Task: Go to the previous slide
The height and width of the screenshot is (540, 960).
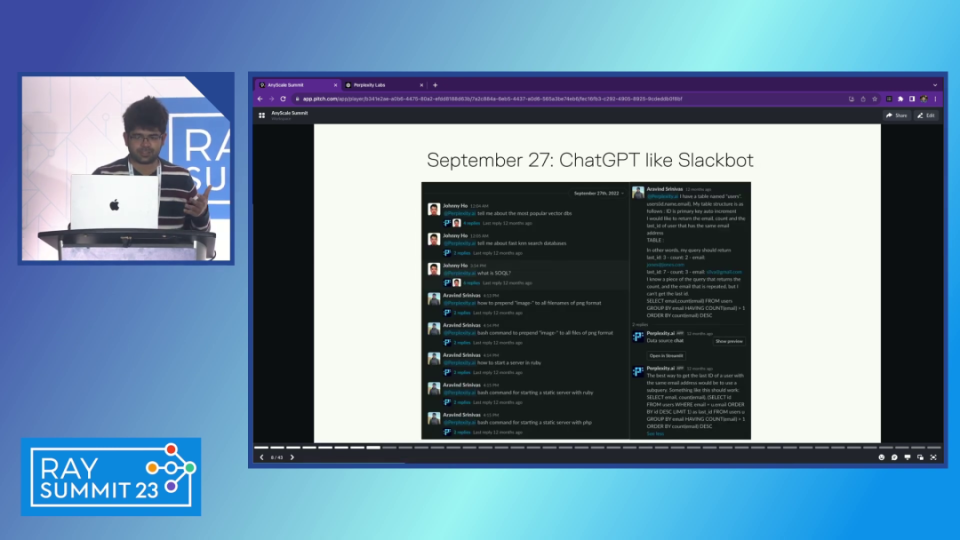Action: (x=262, y=457)
